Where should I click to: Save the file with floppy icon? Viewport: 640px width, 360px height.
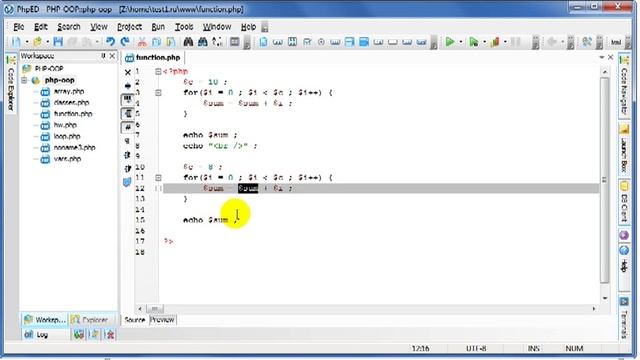(x=58, y=42)
